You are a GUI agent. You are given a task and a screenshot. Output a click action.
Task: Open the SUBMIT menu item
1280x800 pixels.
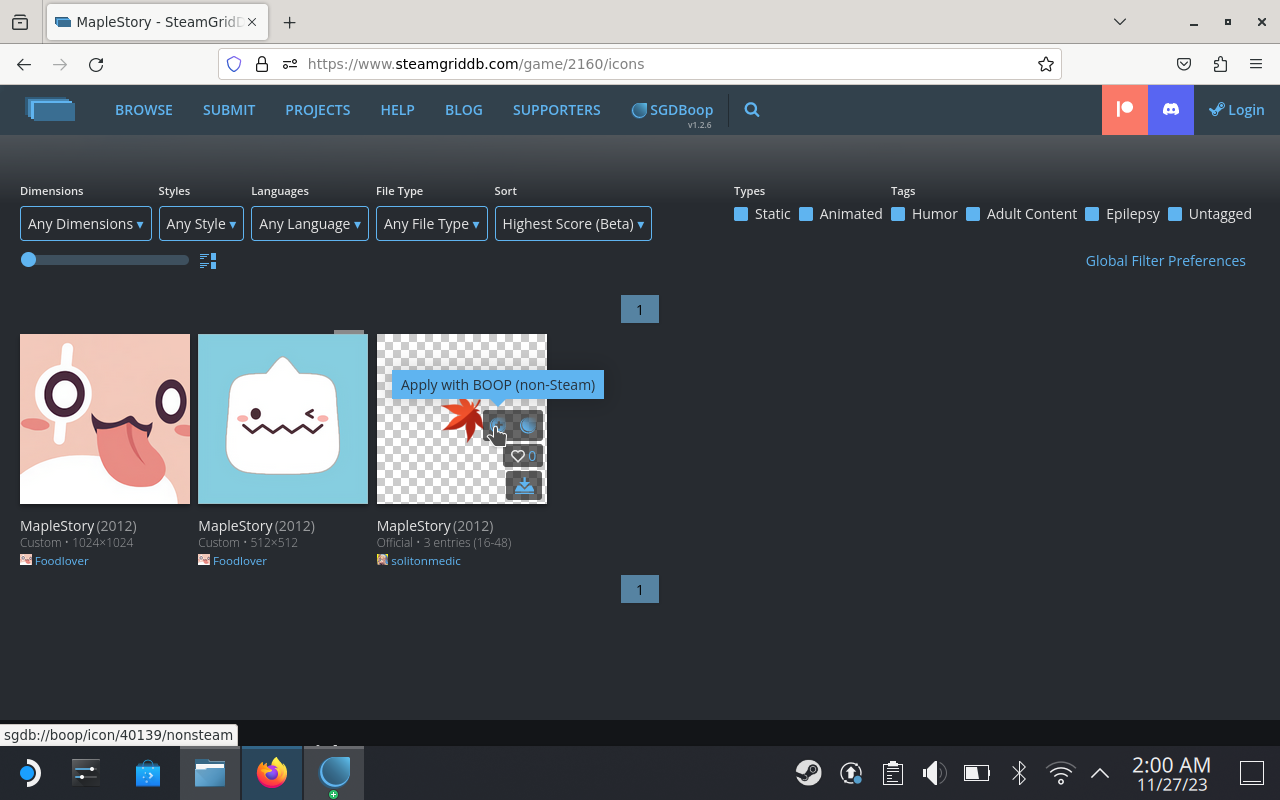pyautogui.click(x=229, y=110)
